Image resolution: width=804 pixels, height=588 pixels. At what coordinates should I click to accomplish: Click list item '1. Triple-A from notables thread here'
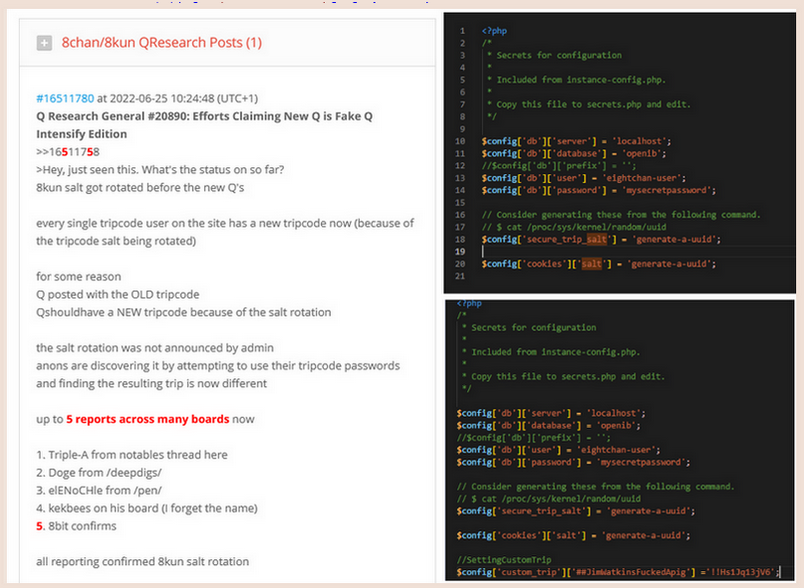(x=132, y=455)
